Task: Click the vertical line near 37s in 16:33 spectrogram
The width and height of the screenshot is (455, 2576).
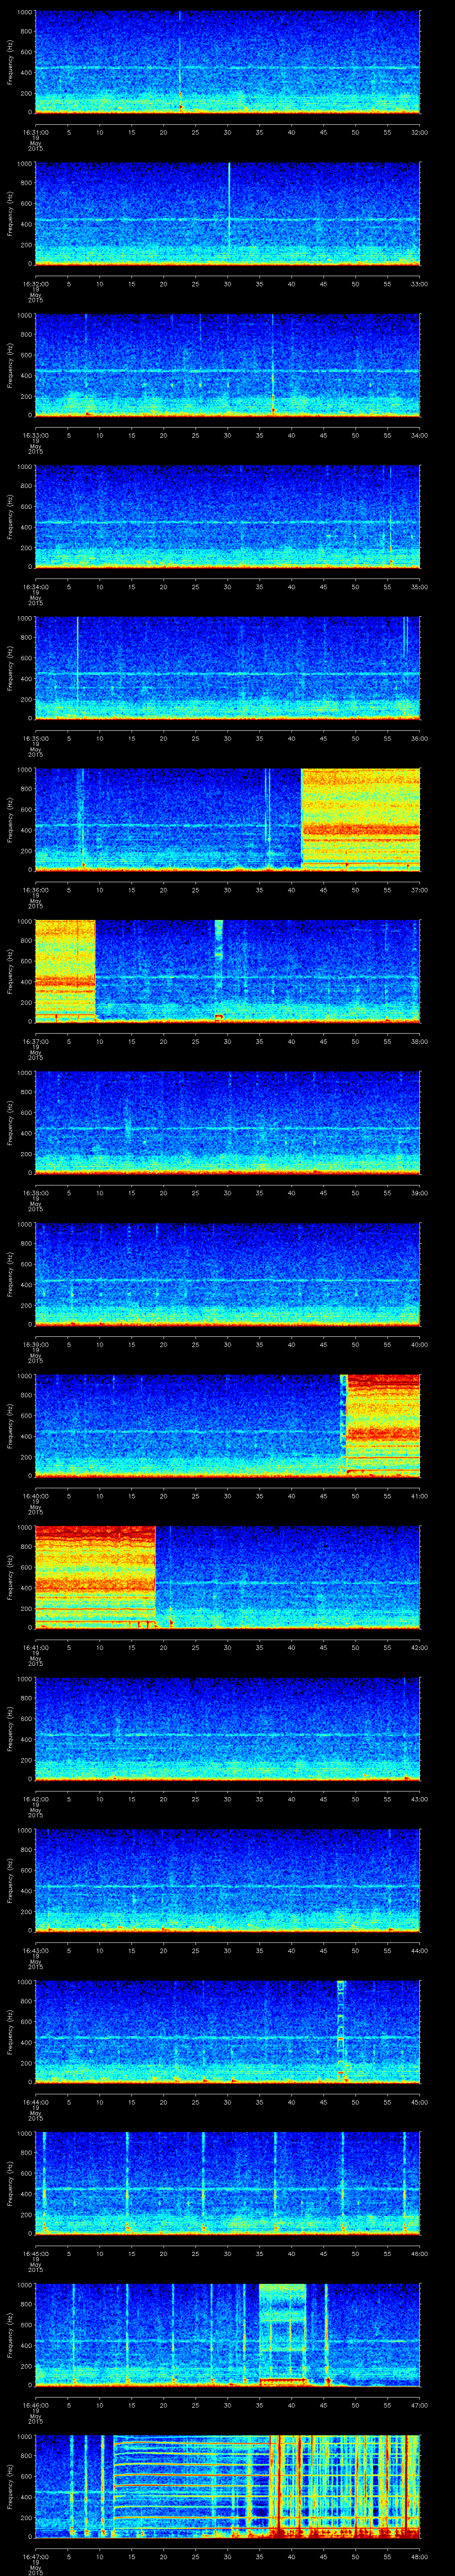Action: point(272,364)
